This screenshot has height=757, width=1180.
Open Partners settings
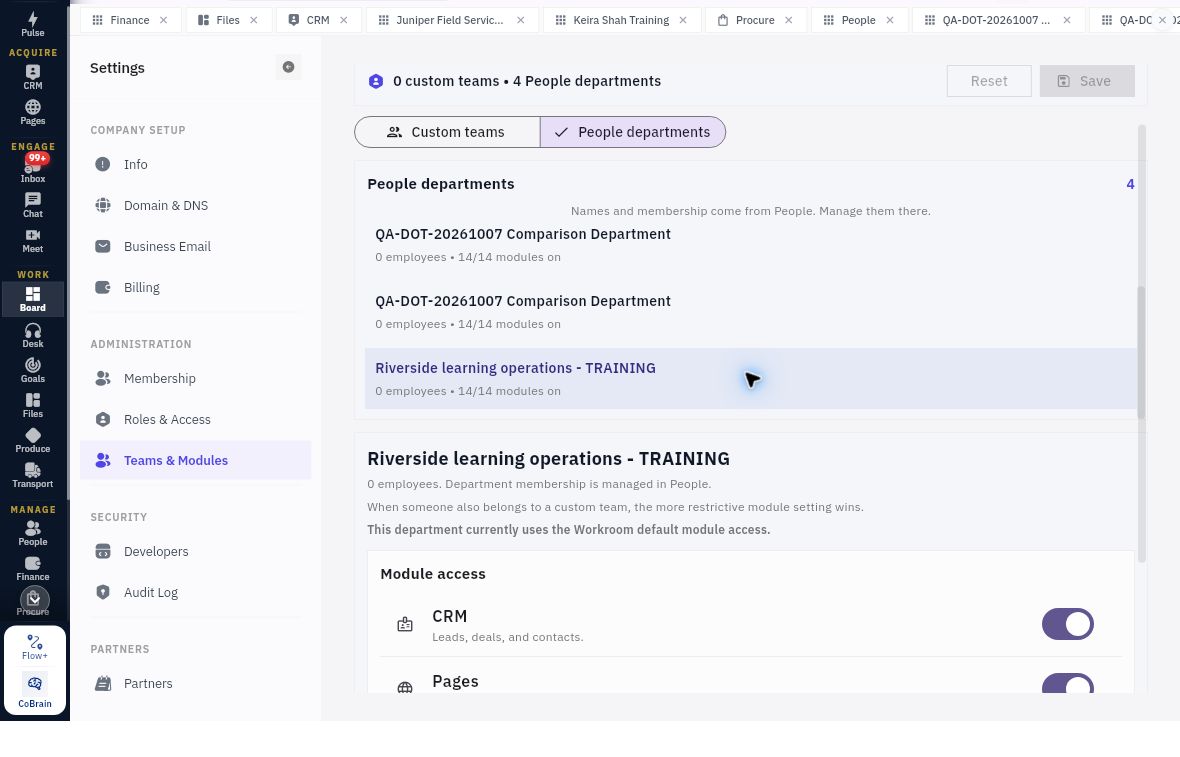click(196, 683)
